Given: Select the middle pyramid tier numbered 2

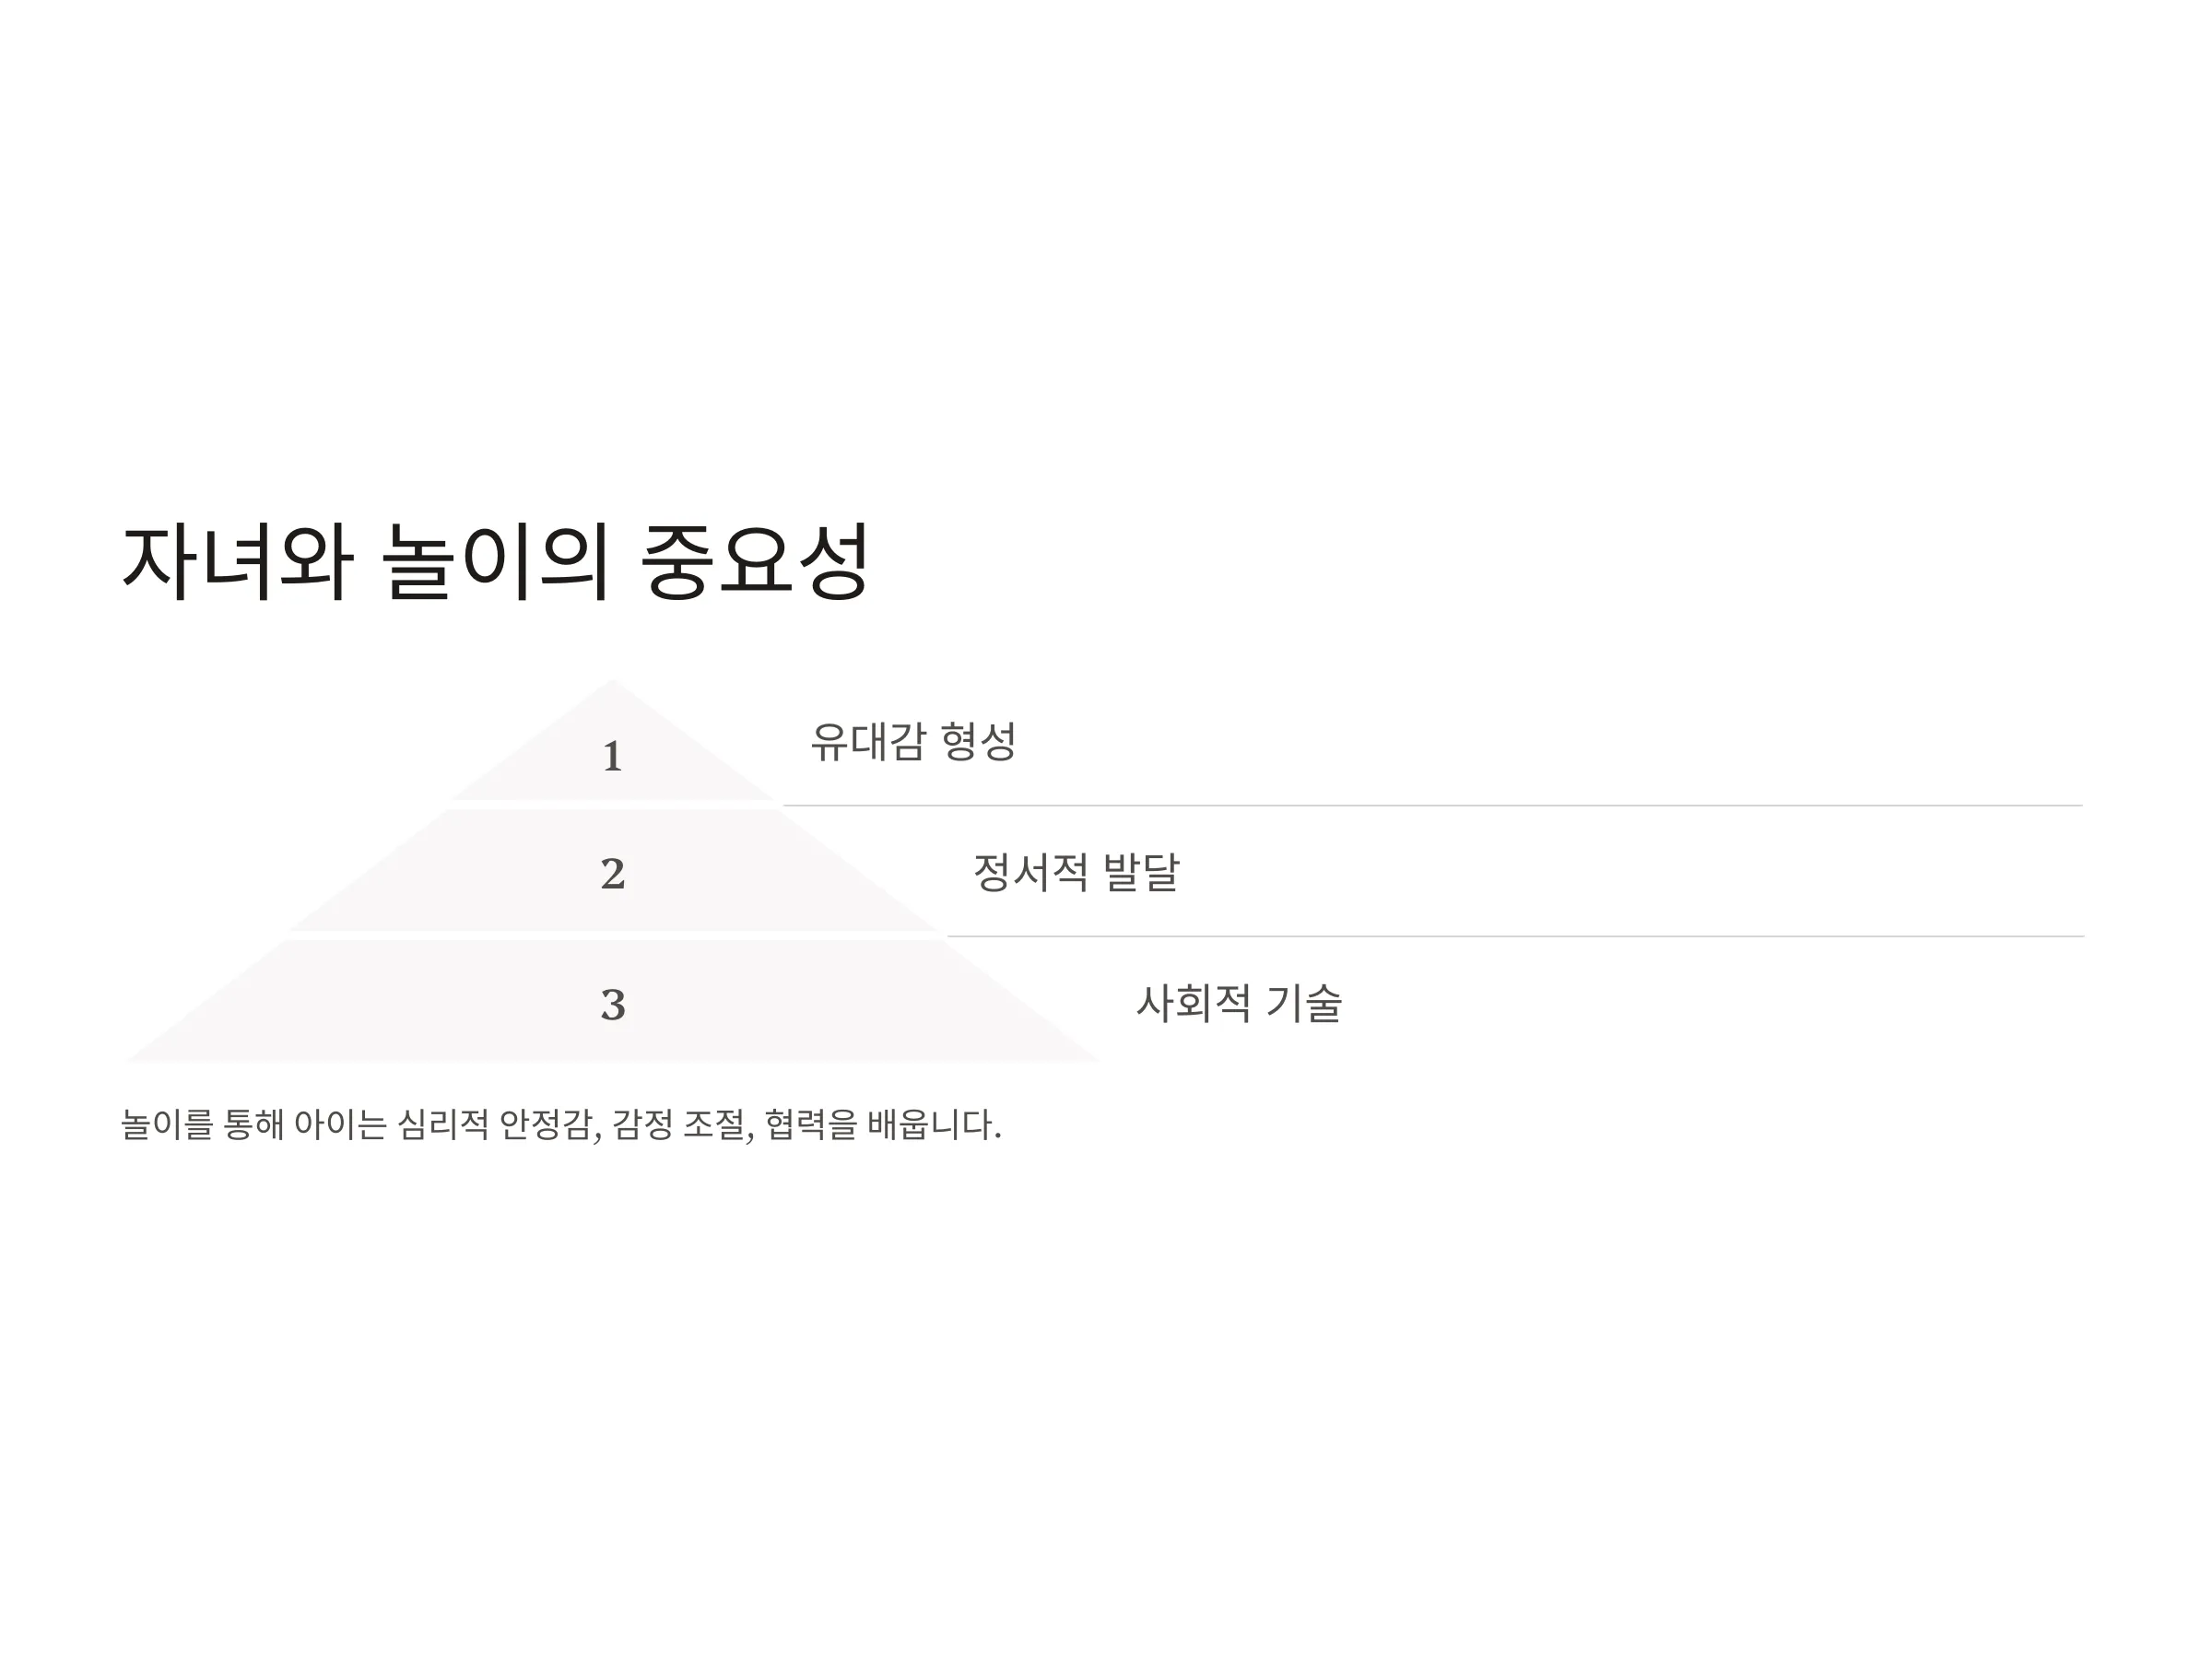Looking at the screenshot, I should (612, 871).
